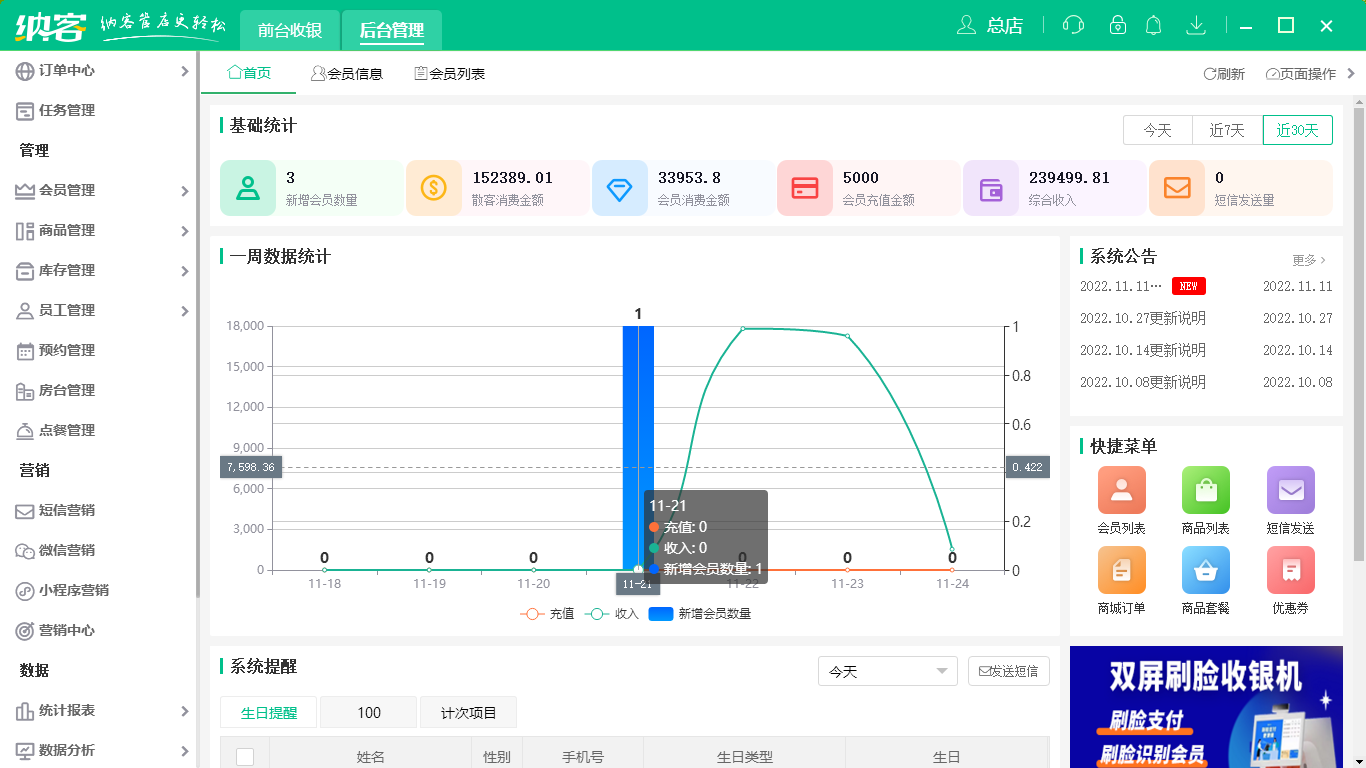The image size is (1366, 768).
Task: Click the download icon in the title bar
Action: point(1196,25)
